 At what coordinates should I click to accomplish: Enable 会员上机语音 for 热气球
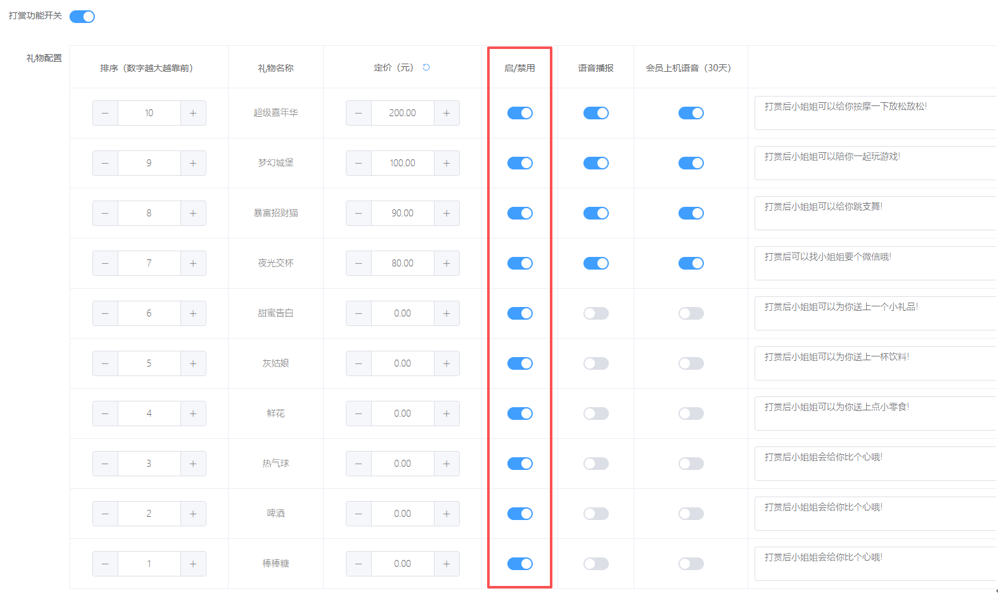pyautogui.click(x=691, y=464)
